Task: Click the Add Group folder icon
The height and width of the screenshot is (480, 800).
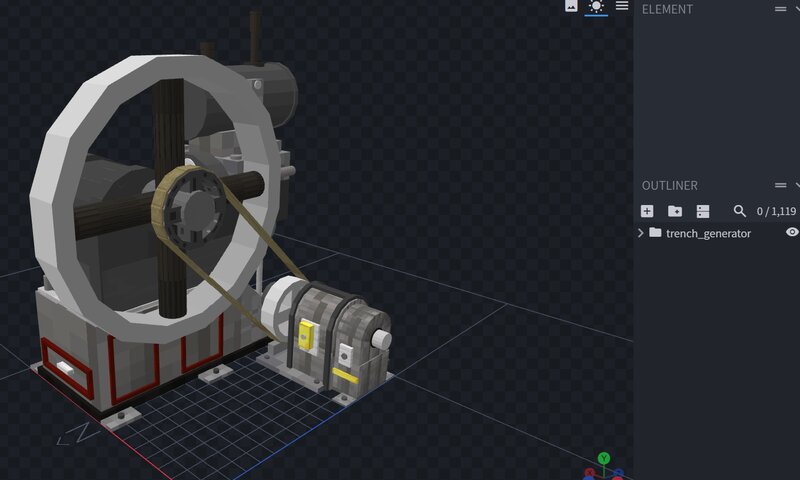Action: click(x=675, y=211)
